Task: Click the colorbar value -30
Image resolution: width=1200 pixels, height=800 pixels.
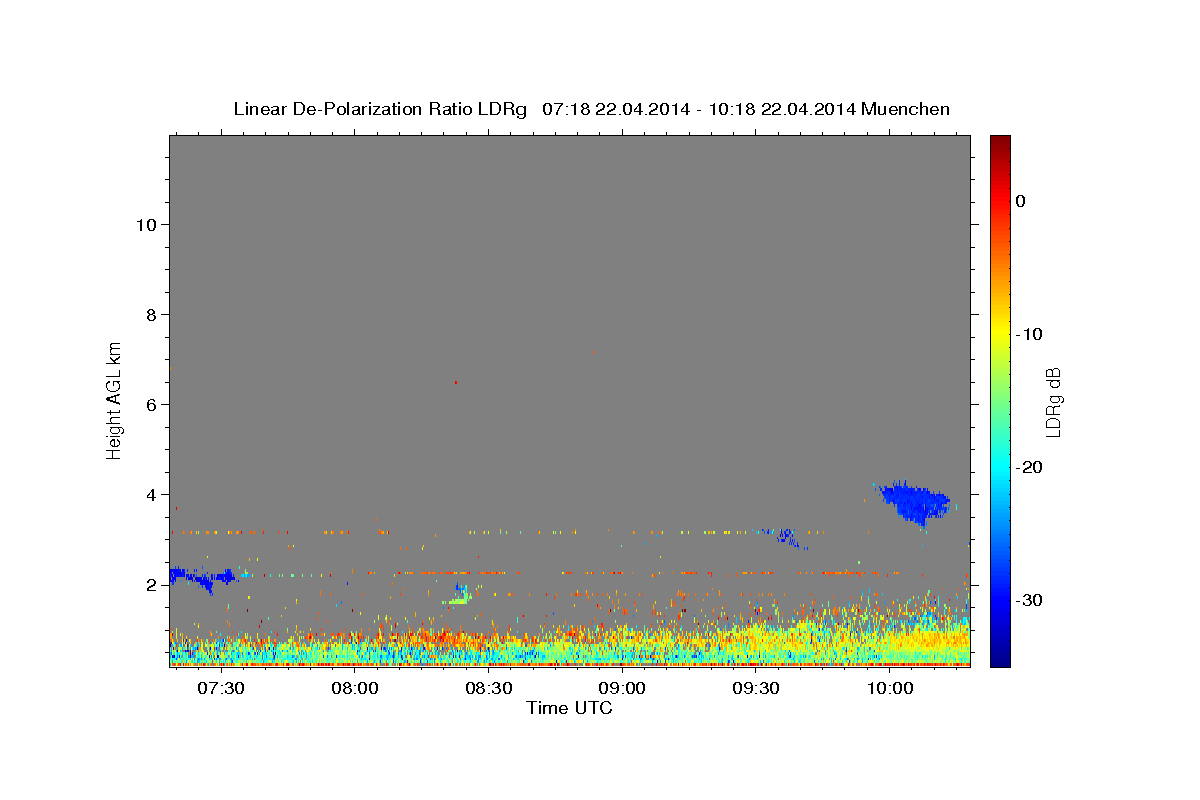Action: click(1029, 600)
